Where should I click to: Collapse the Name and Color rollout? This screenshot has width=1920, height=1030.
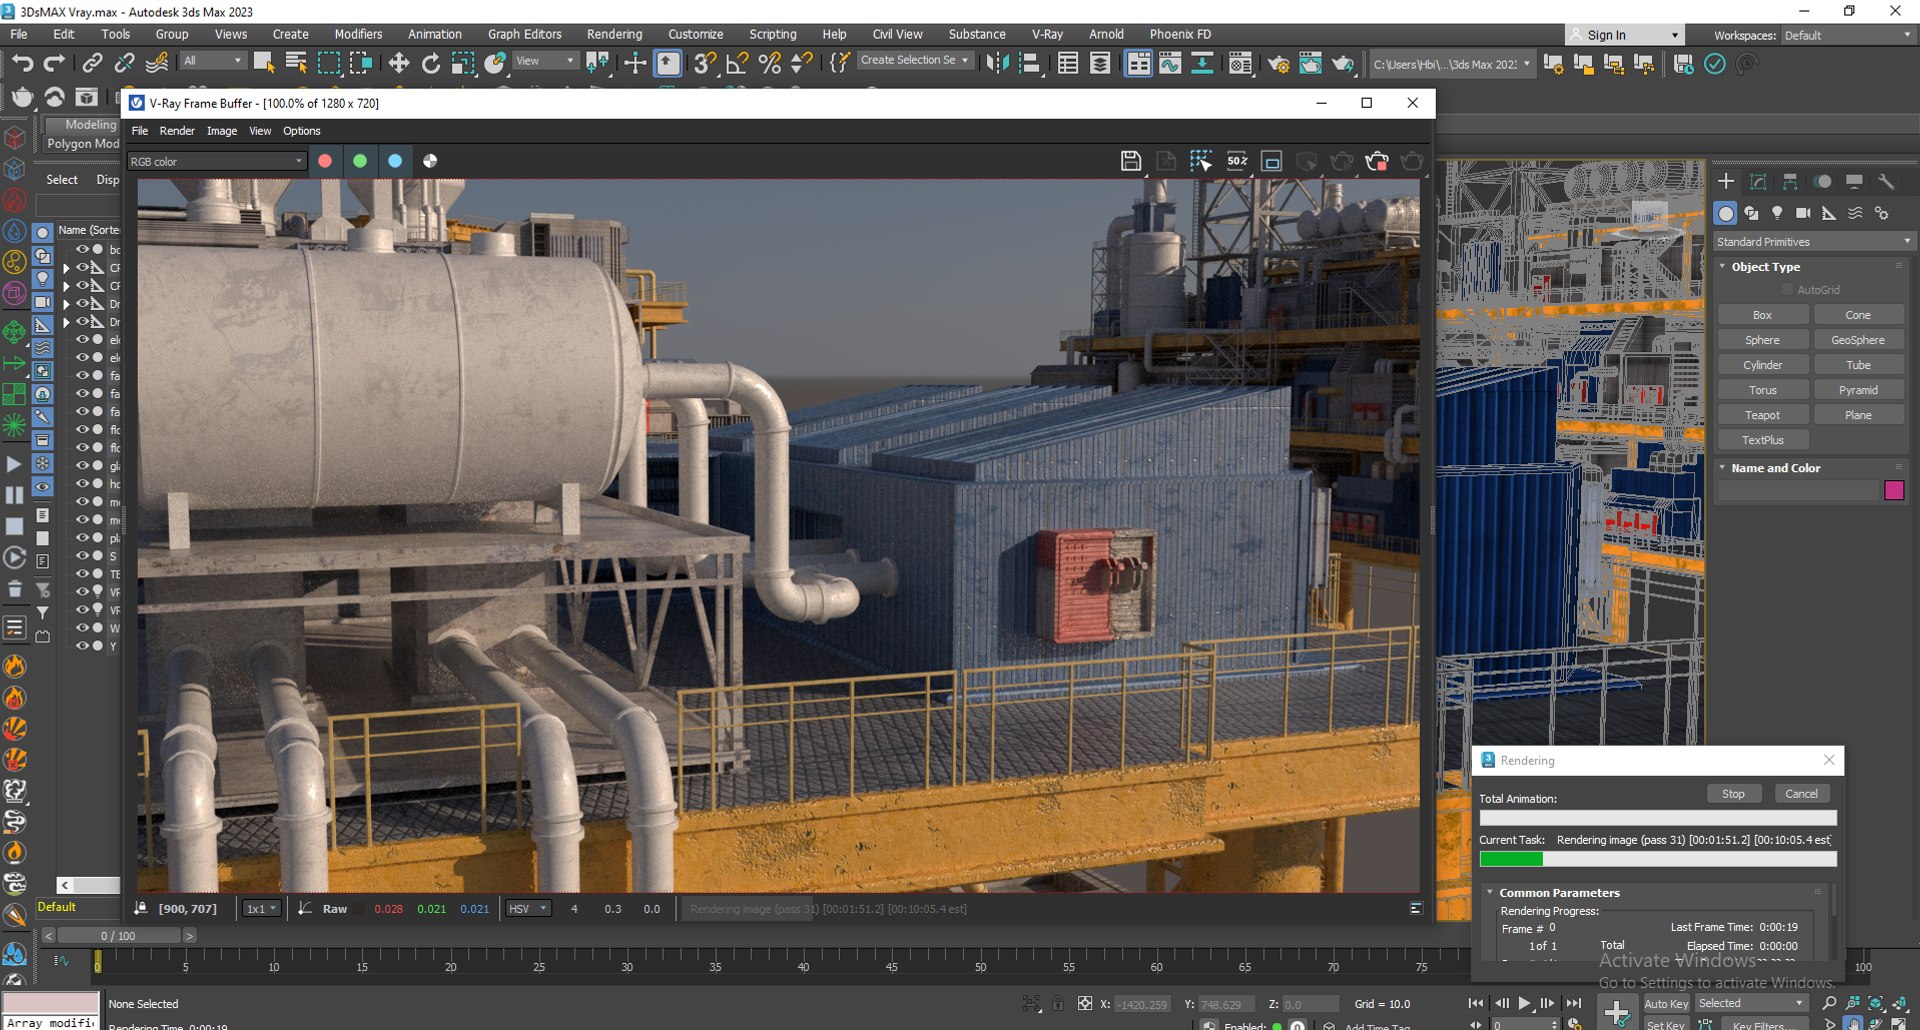(1775, 468)
